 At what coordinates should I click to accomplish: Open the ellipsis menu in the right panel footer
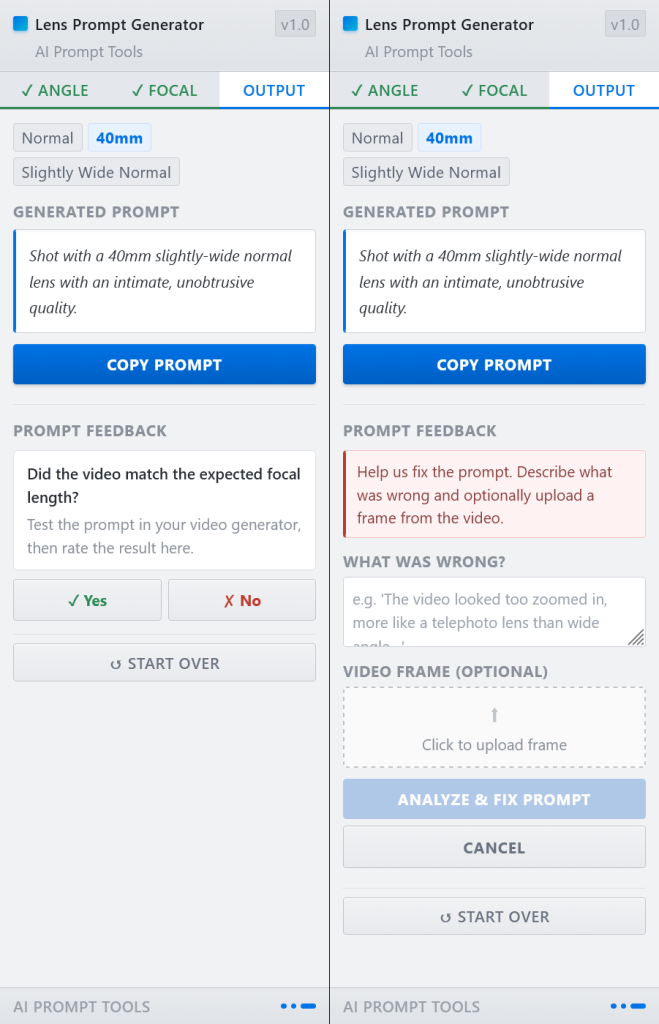pos(627,1006)
